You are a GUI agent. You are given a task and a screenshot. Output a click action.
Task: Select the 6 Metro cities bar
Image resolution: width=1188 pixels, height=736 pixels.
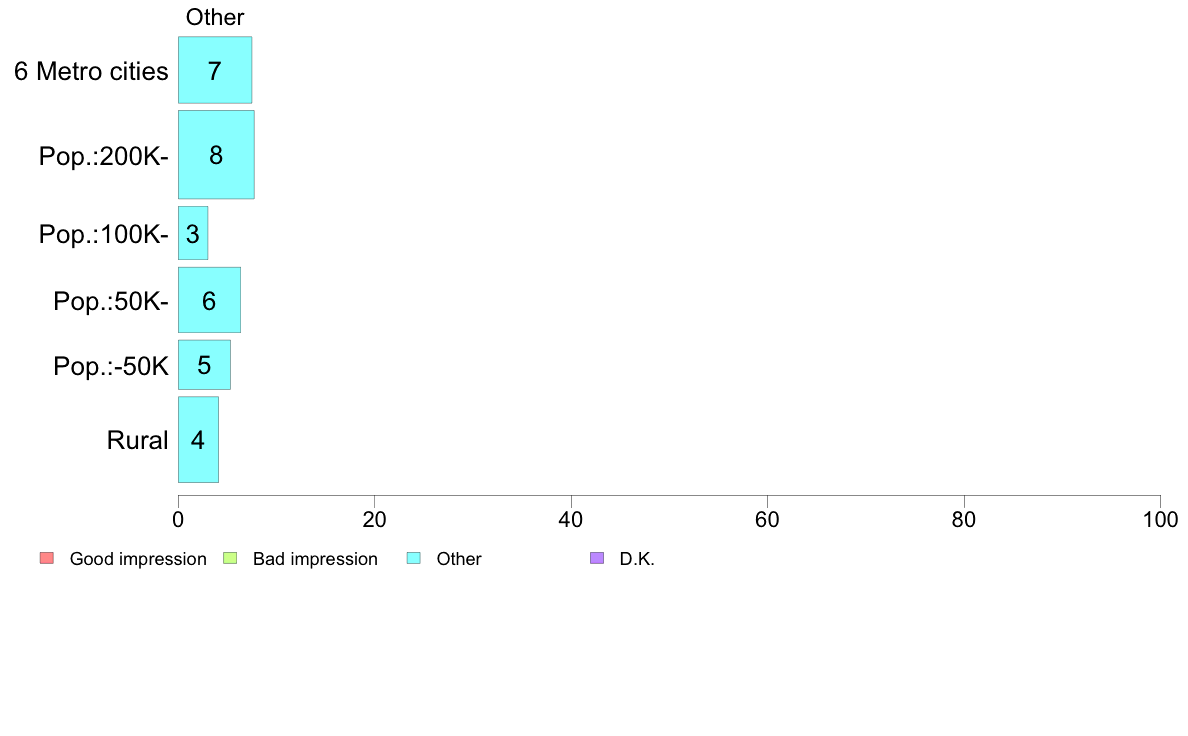click(215, 70)
